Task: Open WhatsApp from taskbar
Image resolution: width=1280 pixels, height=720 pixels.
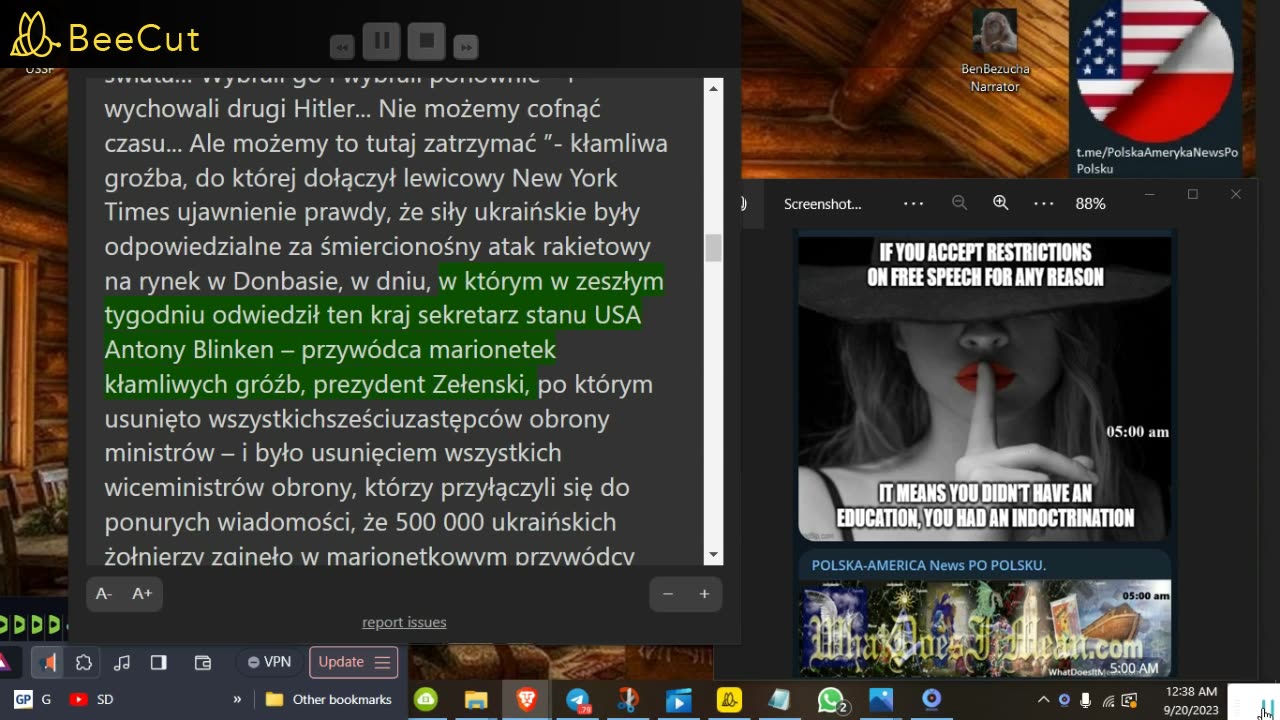Action: click(830, 700)
